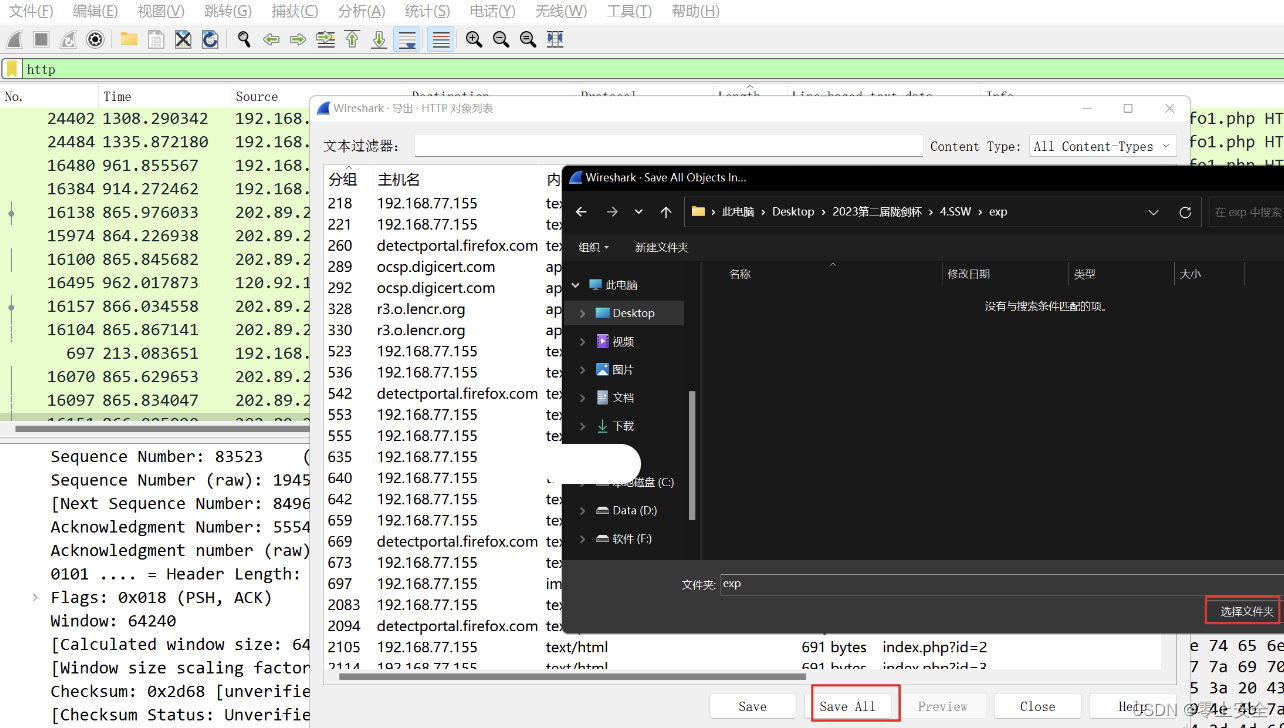Toggle auto-scroll during live capture icon
The height and width of the screenshot is (728, 1284).
click(x=407, y=40)
